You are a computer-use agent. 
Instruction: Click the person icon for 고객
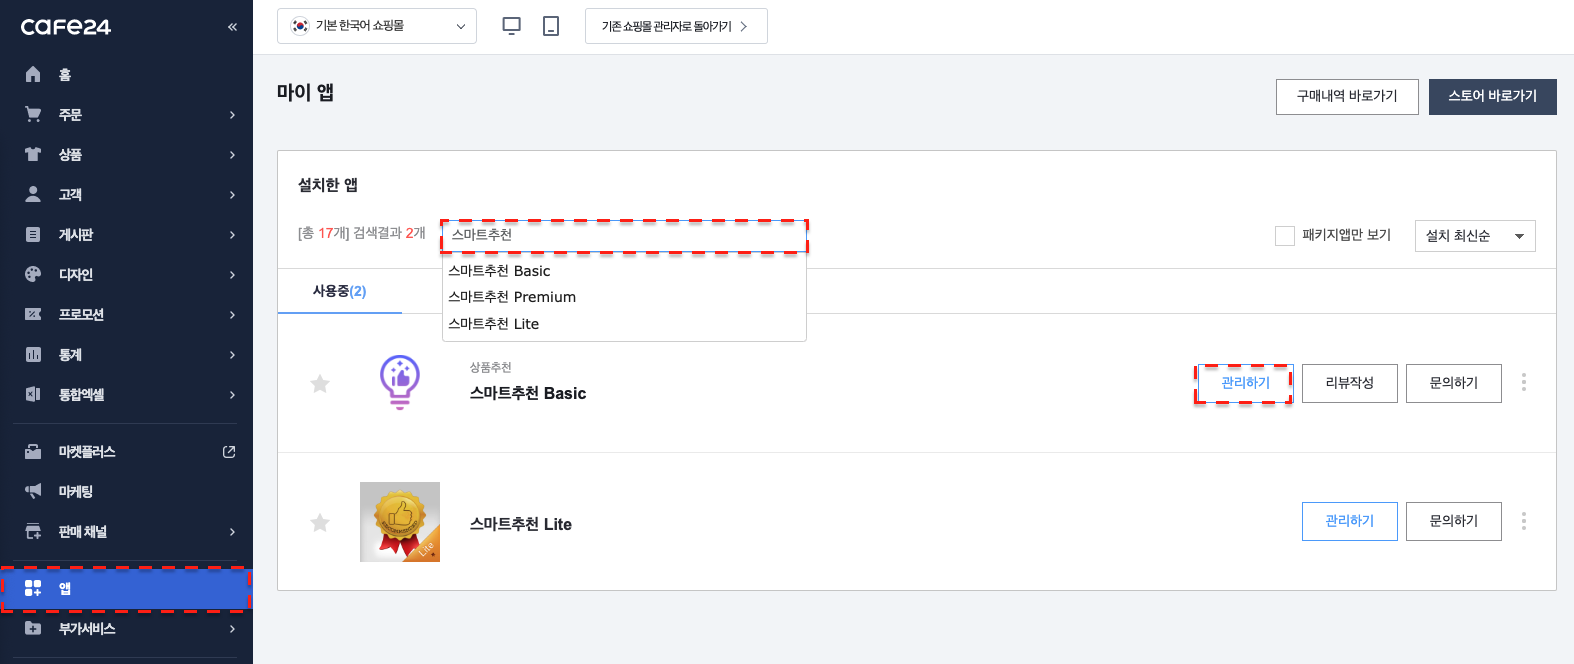33,194
